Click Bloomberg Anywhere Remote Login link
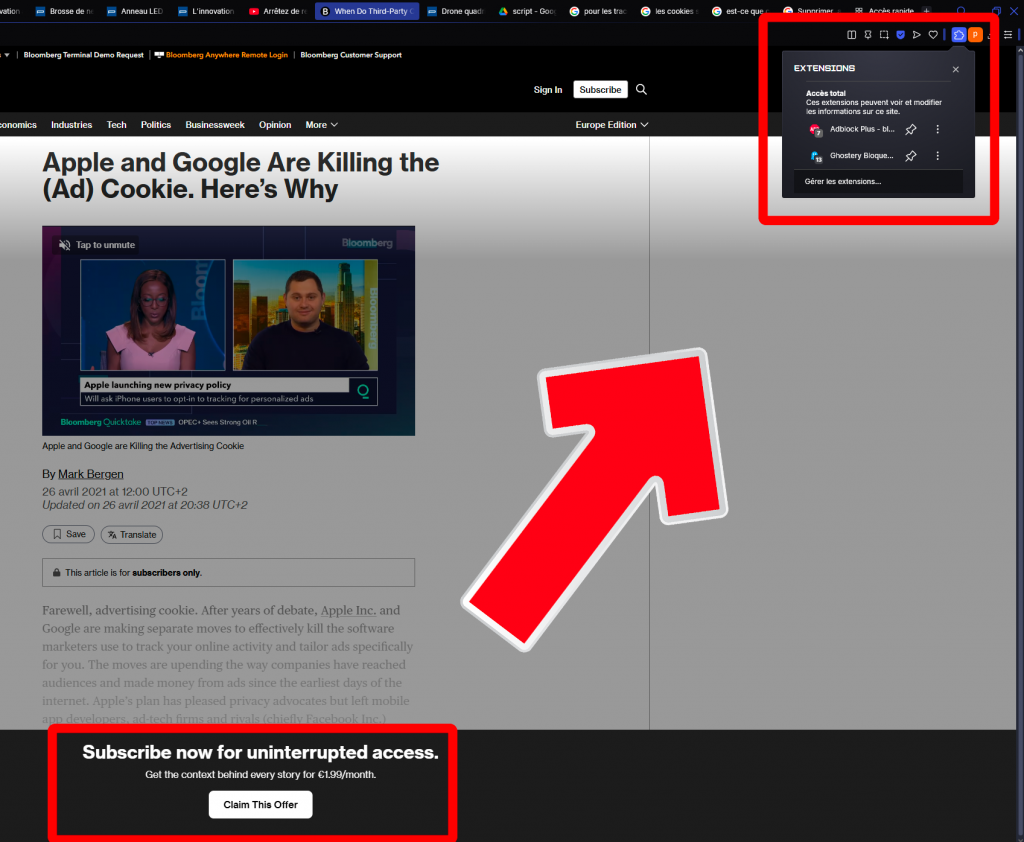 227,55
